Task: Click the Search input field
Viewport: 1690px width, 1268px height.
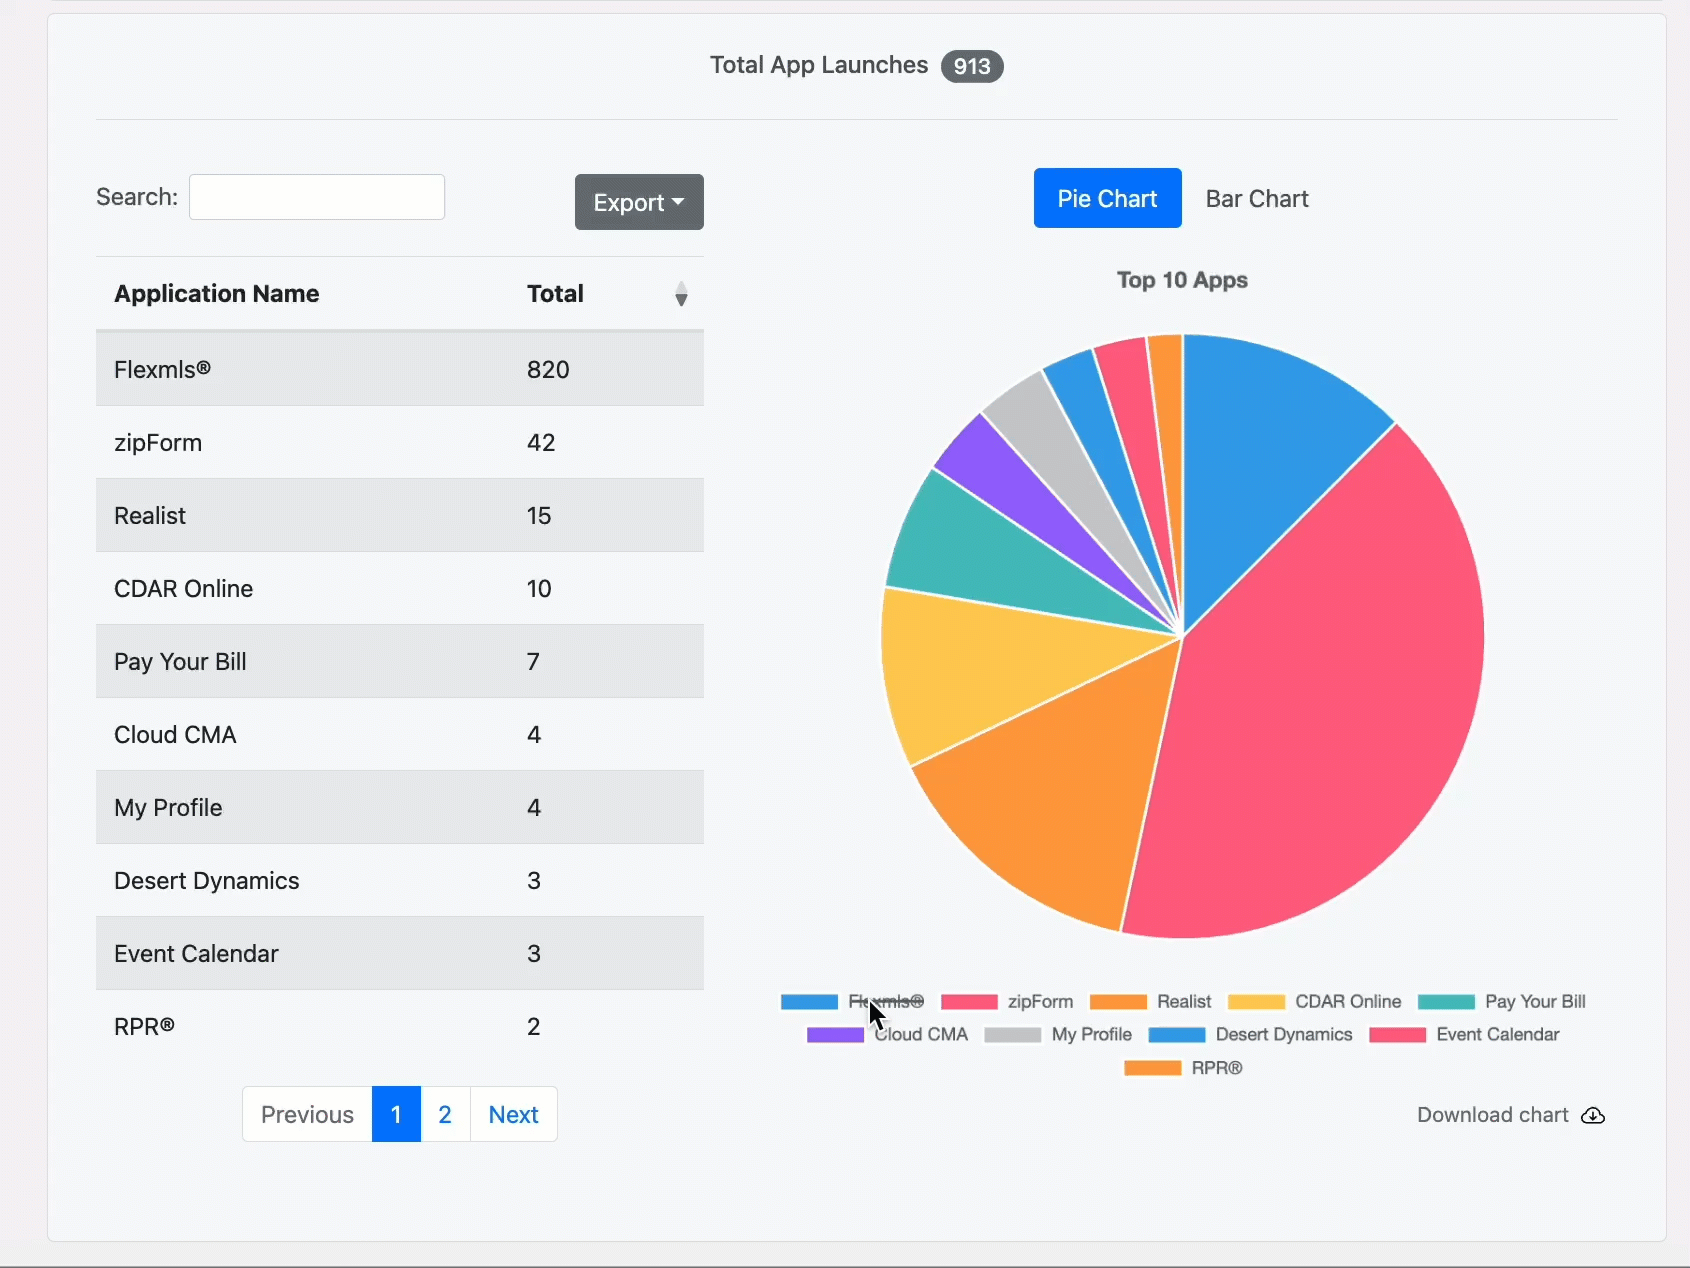Action: (317, 197)
